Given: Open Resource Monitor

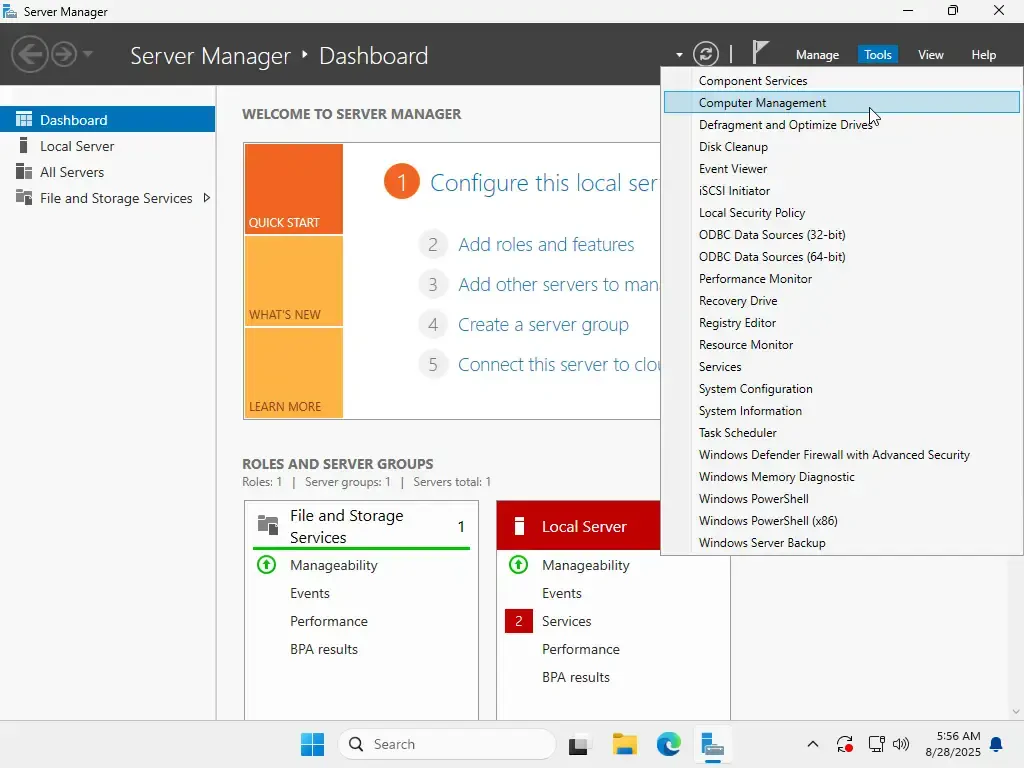Looking at the screenshot, I should [x=841, y=344].
